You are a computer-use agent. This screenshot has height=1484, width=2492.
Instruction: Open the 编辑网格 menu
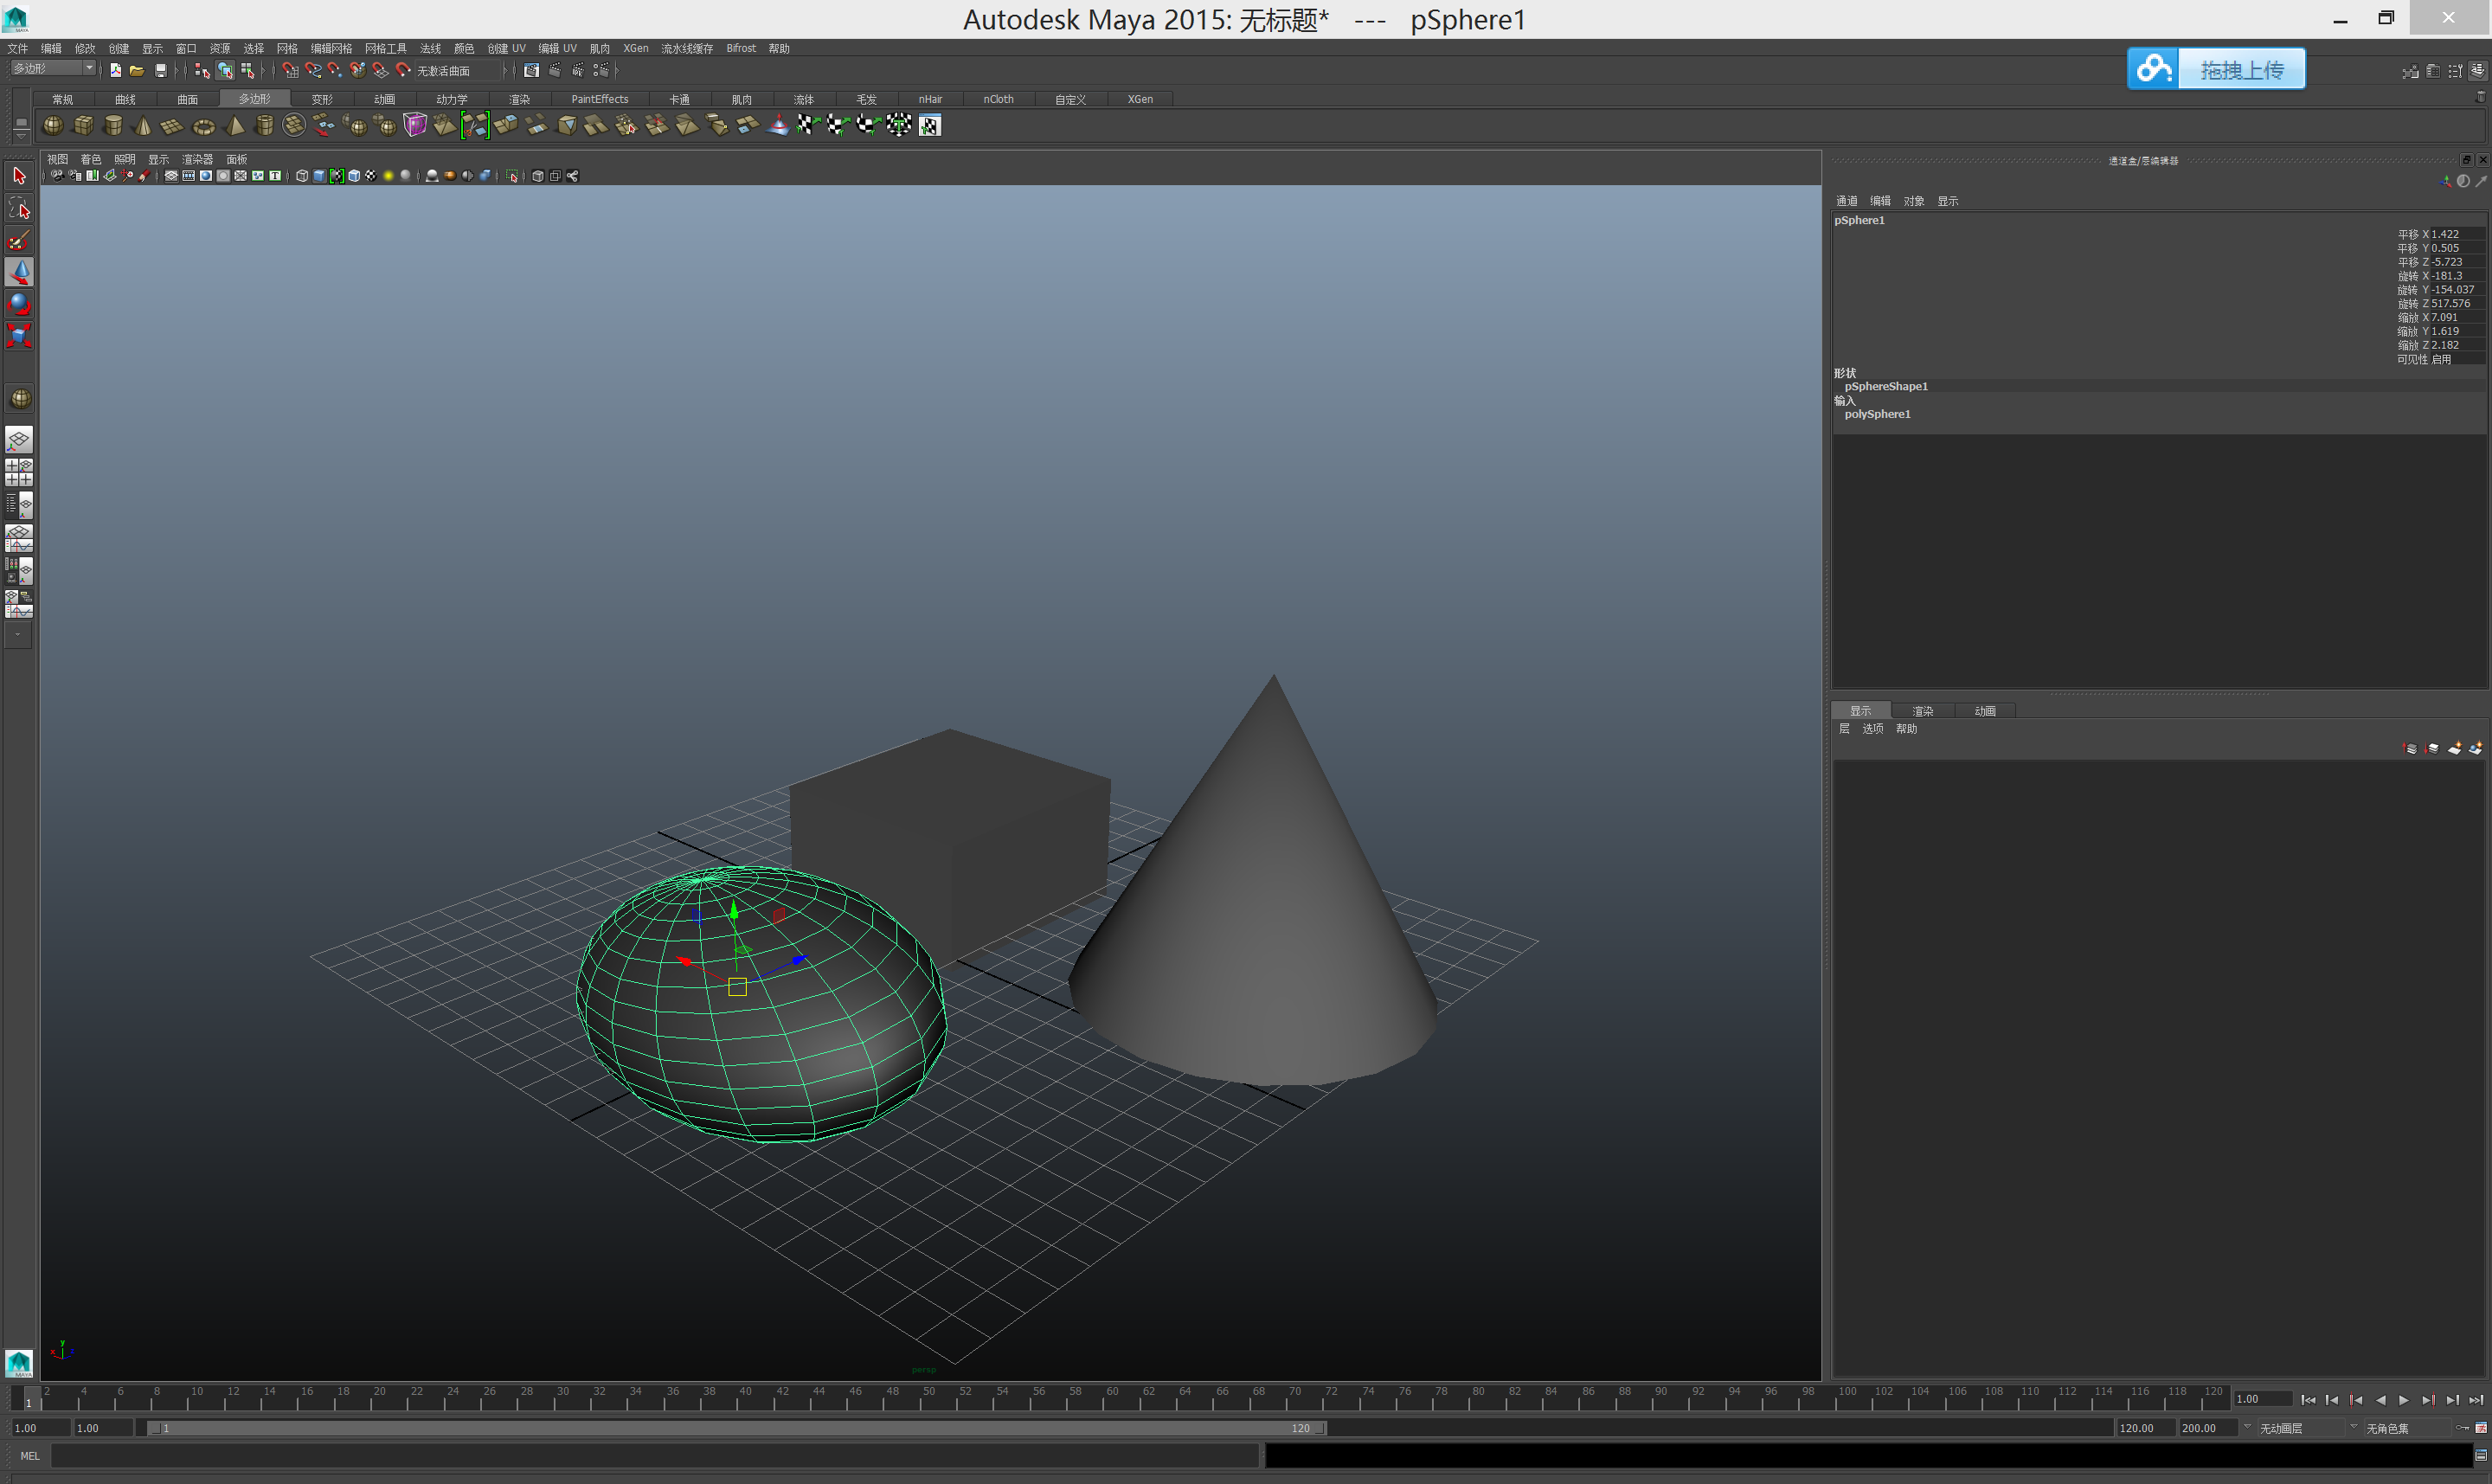331,48
